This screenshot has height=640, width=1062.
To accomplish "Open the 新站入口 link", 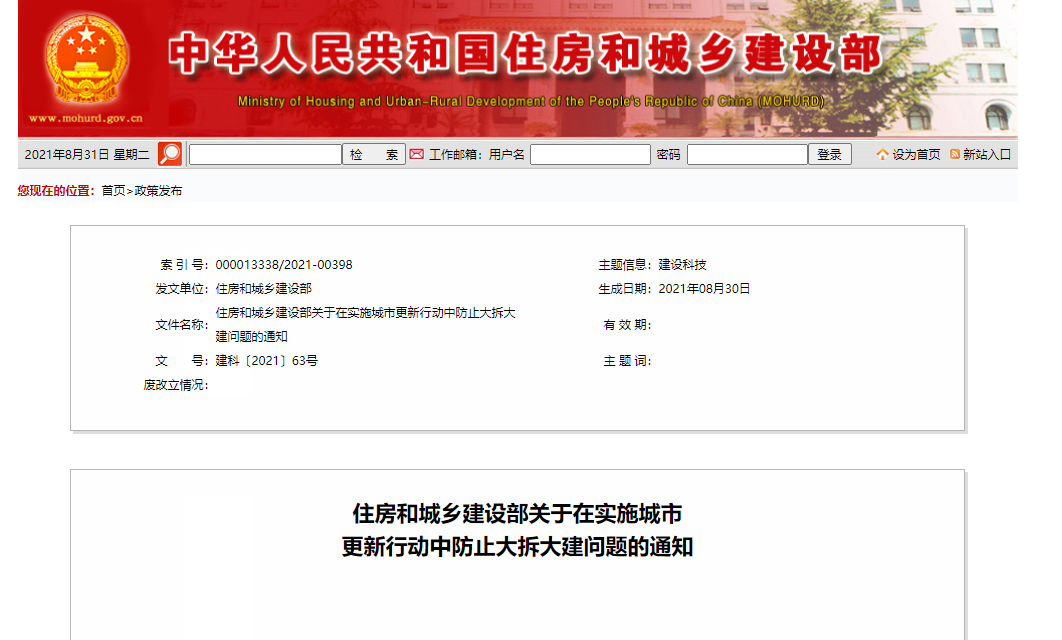I will click(x=987, y=154).
